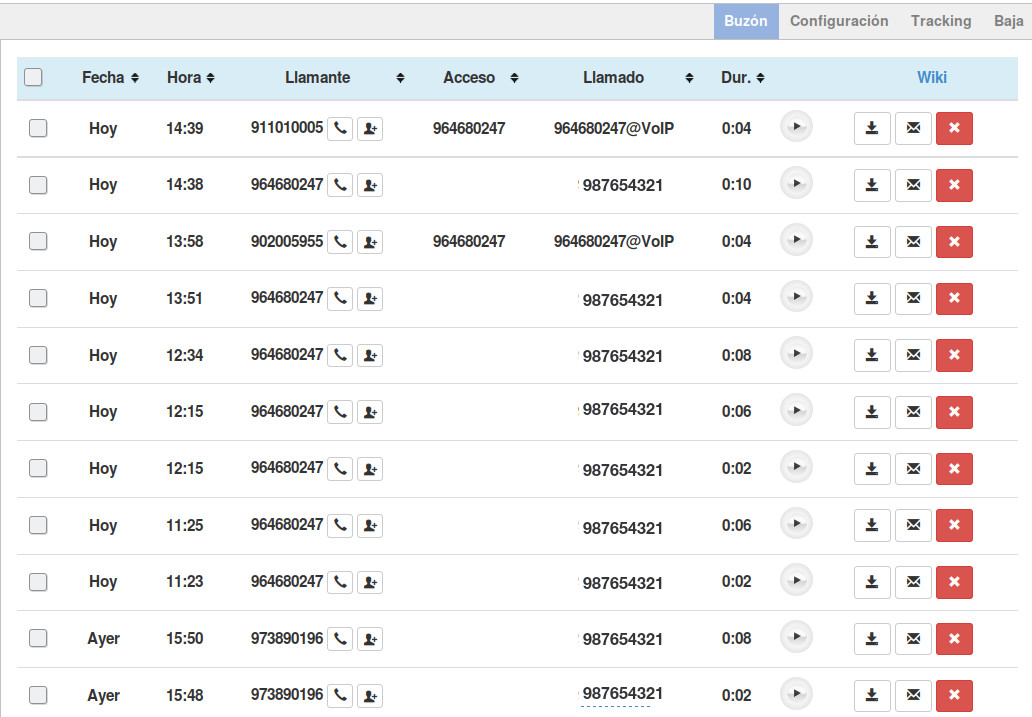Sort calls by Dur. column
The image size is (1032, 717).
pos(742,78)
